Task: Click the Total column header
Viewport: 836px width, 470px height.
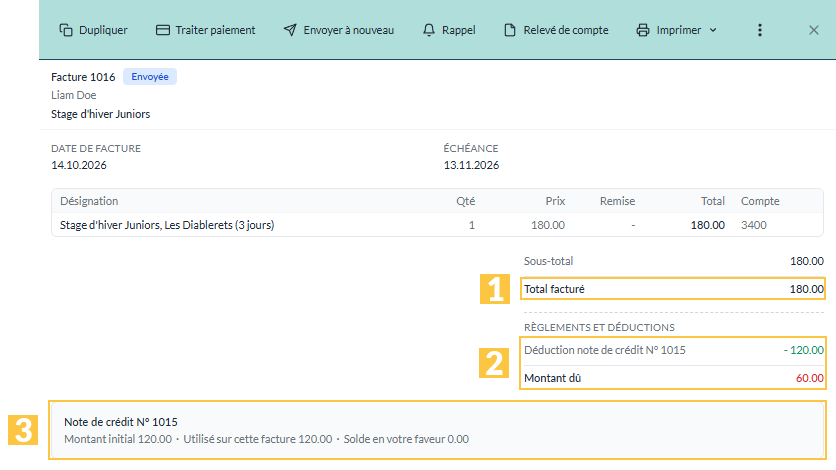Action: [x=713, y=201]
